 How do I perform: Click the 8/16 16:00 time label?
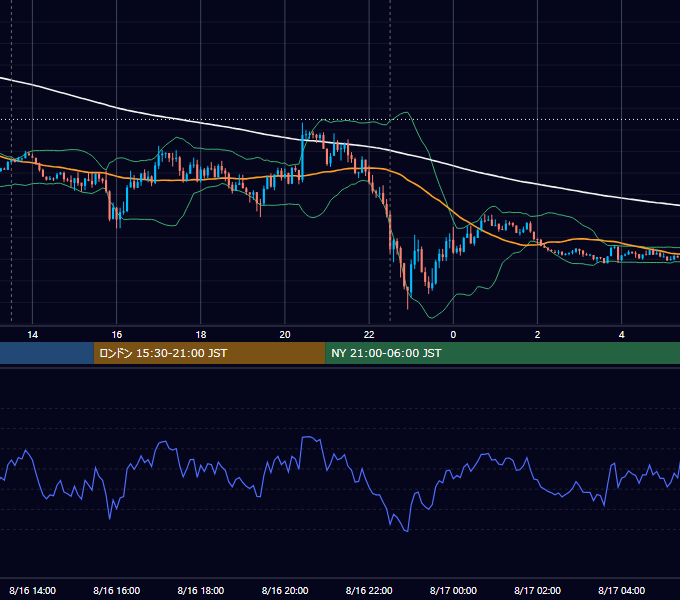[117, 590]
